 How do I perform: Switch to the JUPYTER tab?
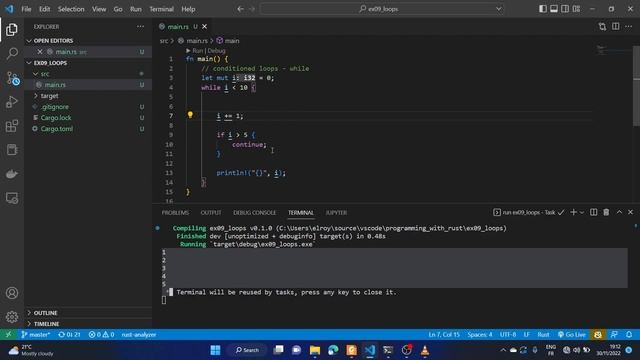pyautogui.click(x=336, y=213)
